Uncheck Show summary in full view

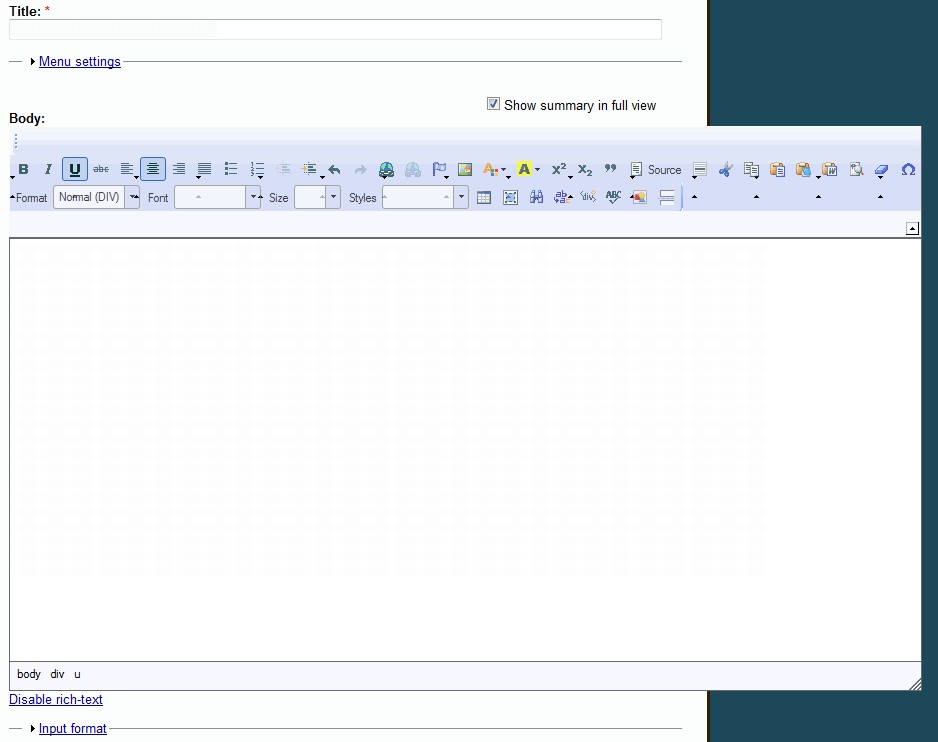[493, 103]
